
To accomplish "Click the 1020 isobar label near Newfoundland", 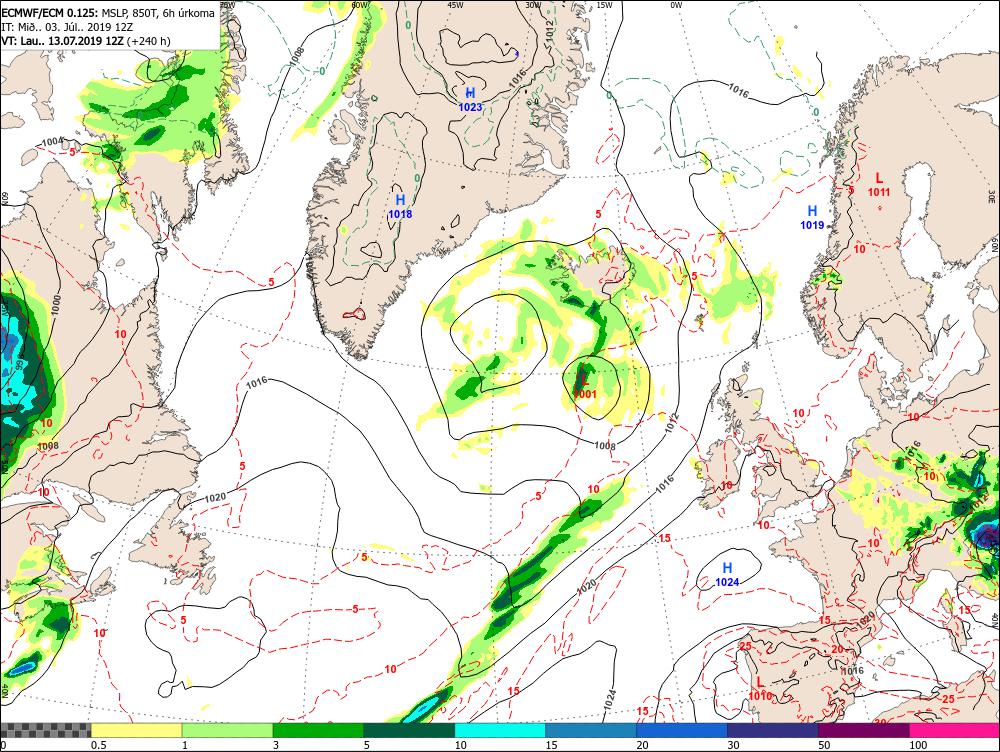I will coord(216,497).
